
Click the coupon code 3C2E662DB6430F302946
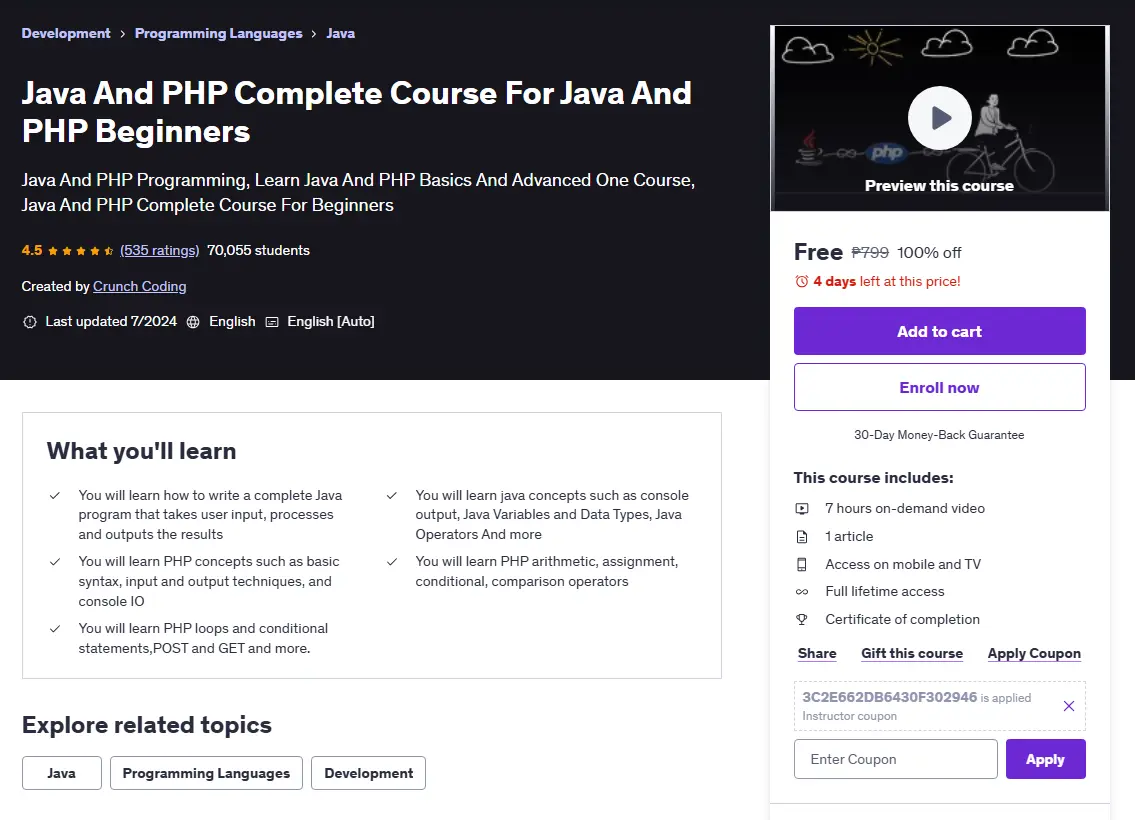click(x=890, y=697)
